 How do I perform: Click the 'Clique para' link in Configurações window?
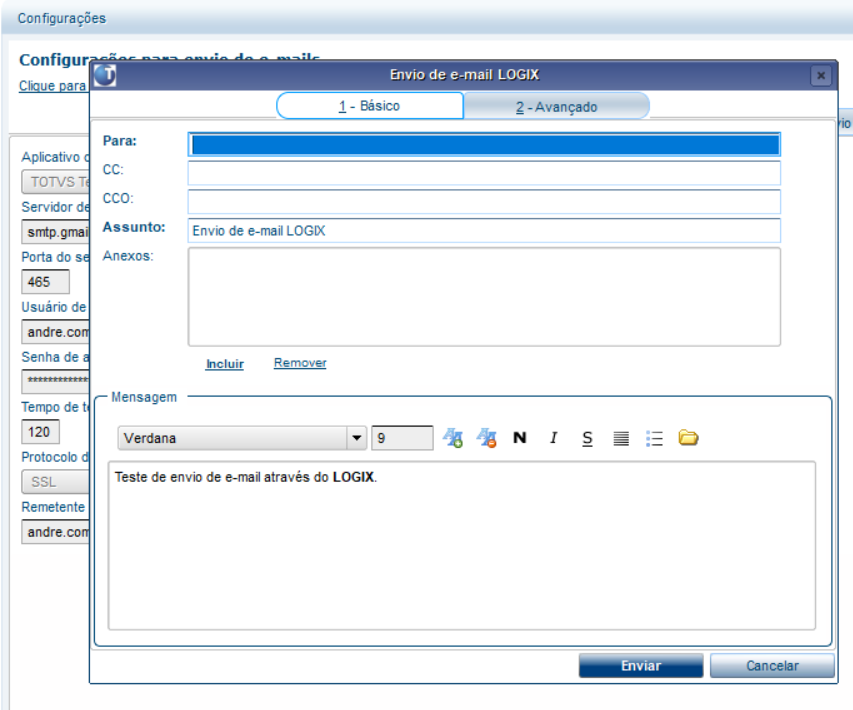[x=53, y=86]
